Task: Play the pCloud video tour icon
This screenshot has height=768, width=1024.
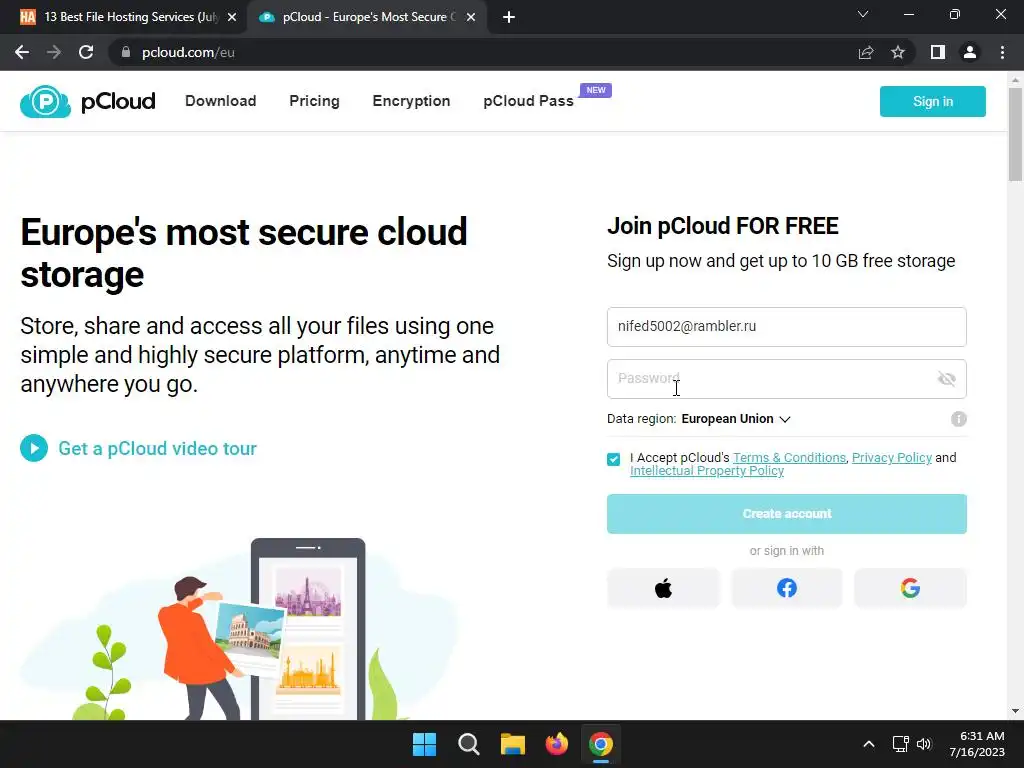Action: pyautogui.click(x=34, y=448)
